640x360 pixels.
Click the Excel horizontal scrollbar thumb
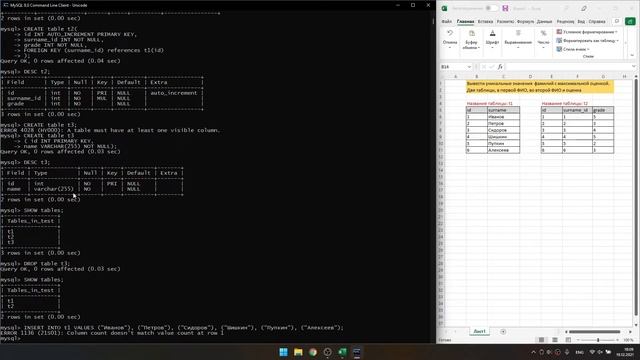594,332
